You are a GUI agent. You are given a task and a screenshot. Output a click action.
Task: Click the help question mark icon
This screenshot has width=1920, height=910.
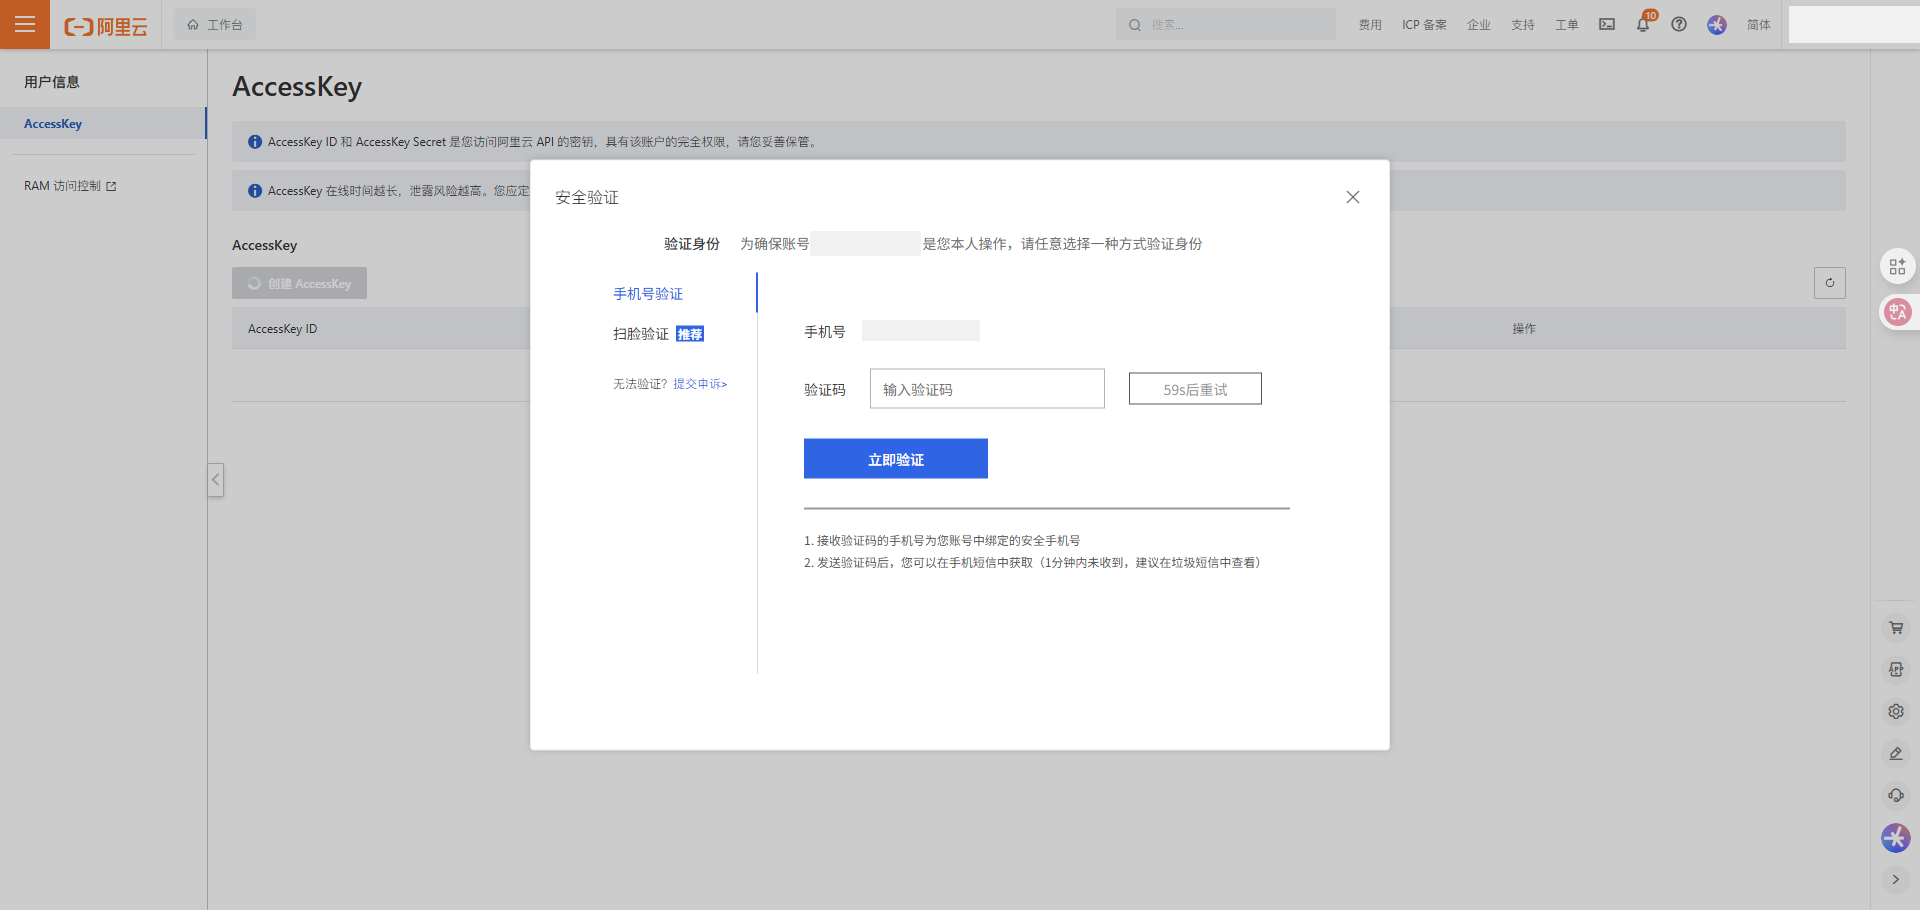coord(1679,24)
